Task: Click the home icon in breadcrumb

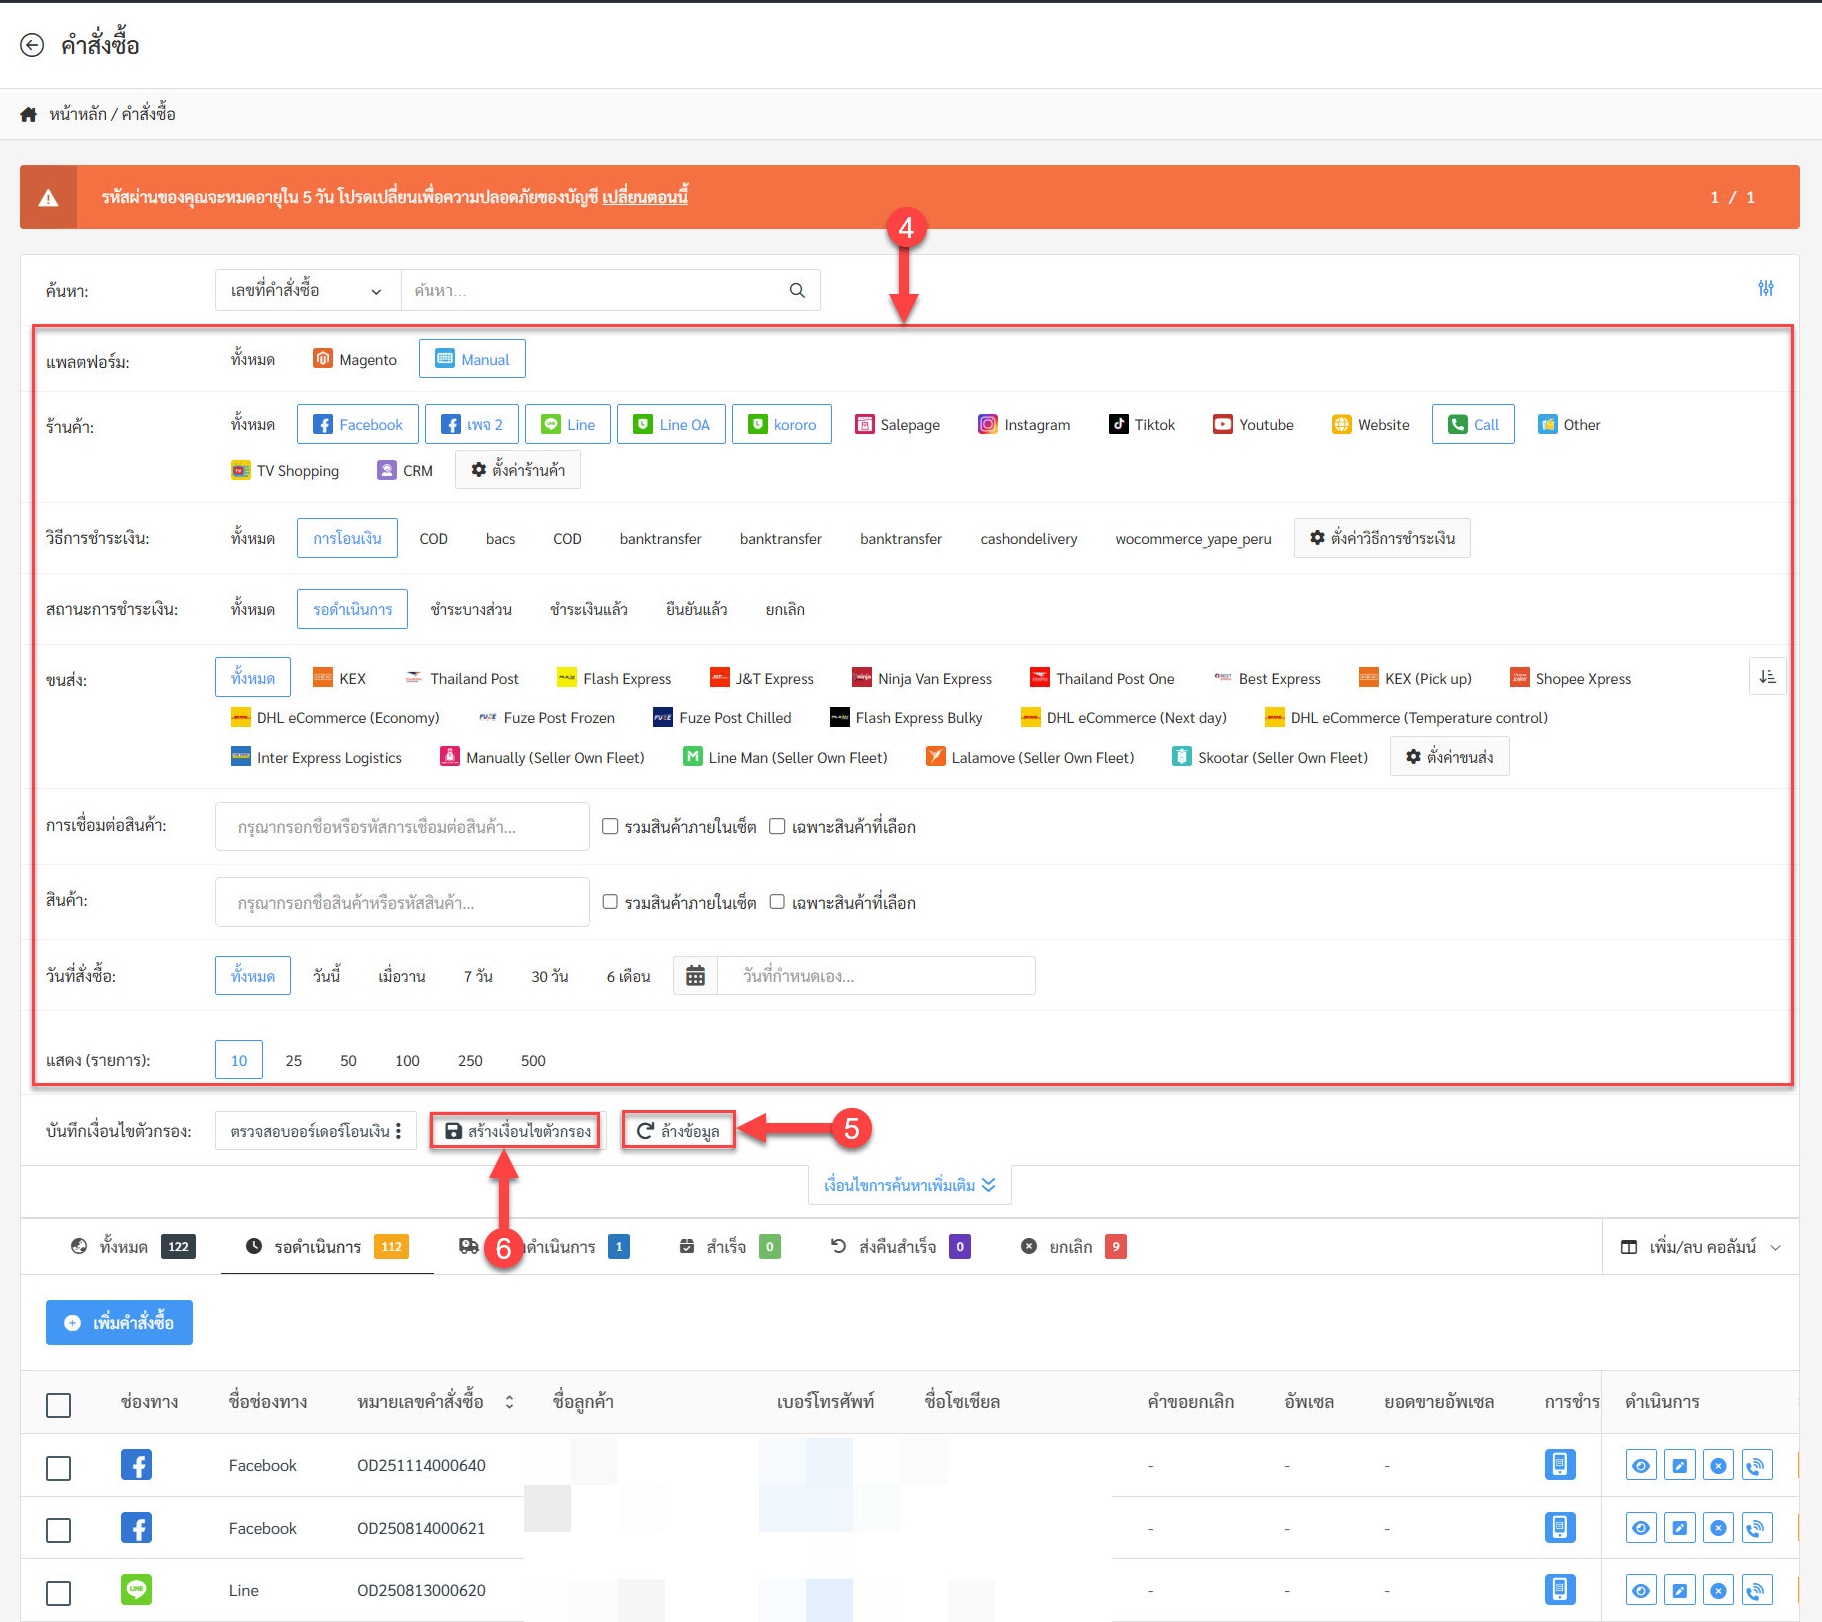Action: tap(29, 115)
